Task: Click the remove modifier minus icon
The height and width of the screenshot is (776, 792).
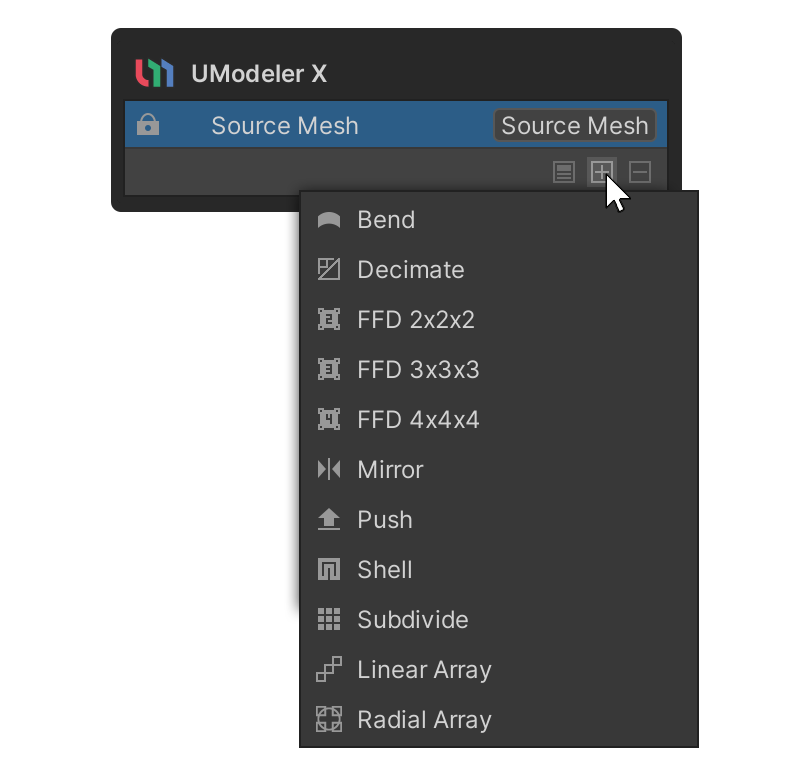Action: (640, 172)
